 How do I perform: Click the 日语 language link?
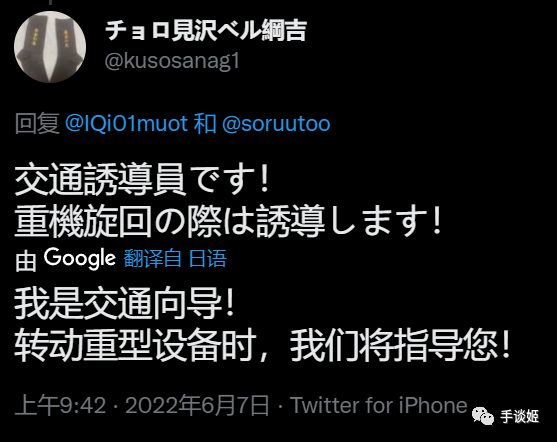click(x=207, y=259)
